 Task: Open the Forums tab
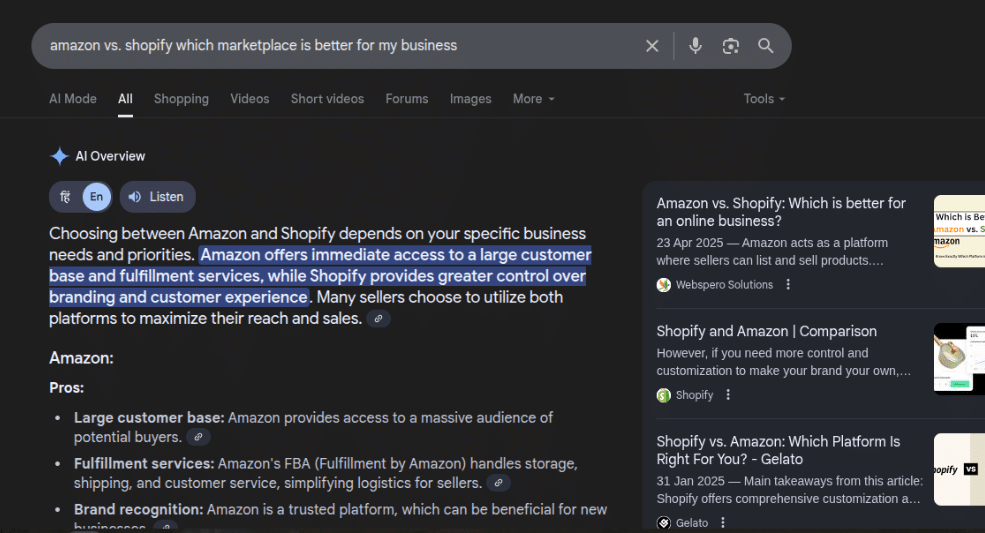(406, 99)
